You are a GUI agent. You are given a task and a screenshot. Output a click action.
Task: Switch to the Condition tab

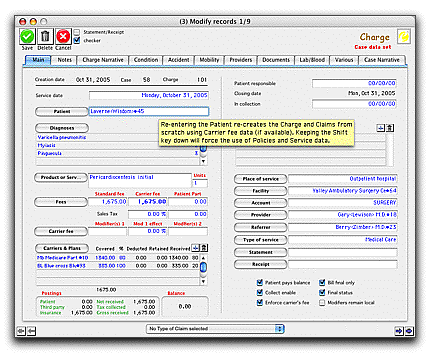click(x=146, y=60)
